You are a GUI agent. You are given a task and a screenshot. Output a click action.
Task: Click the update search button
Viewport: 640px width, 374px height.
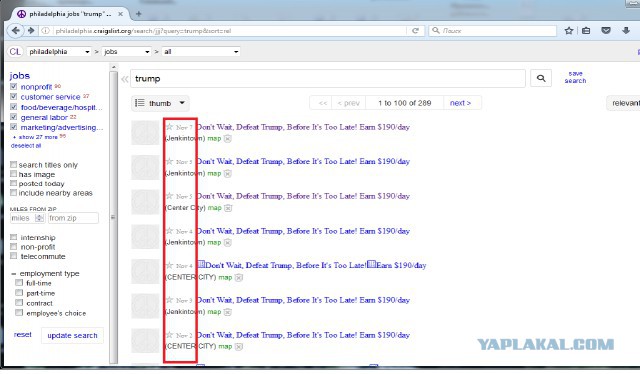tap(72, 336)
